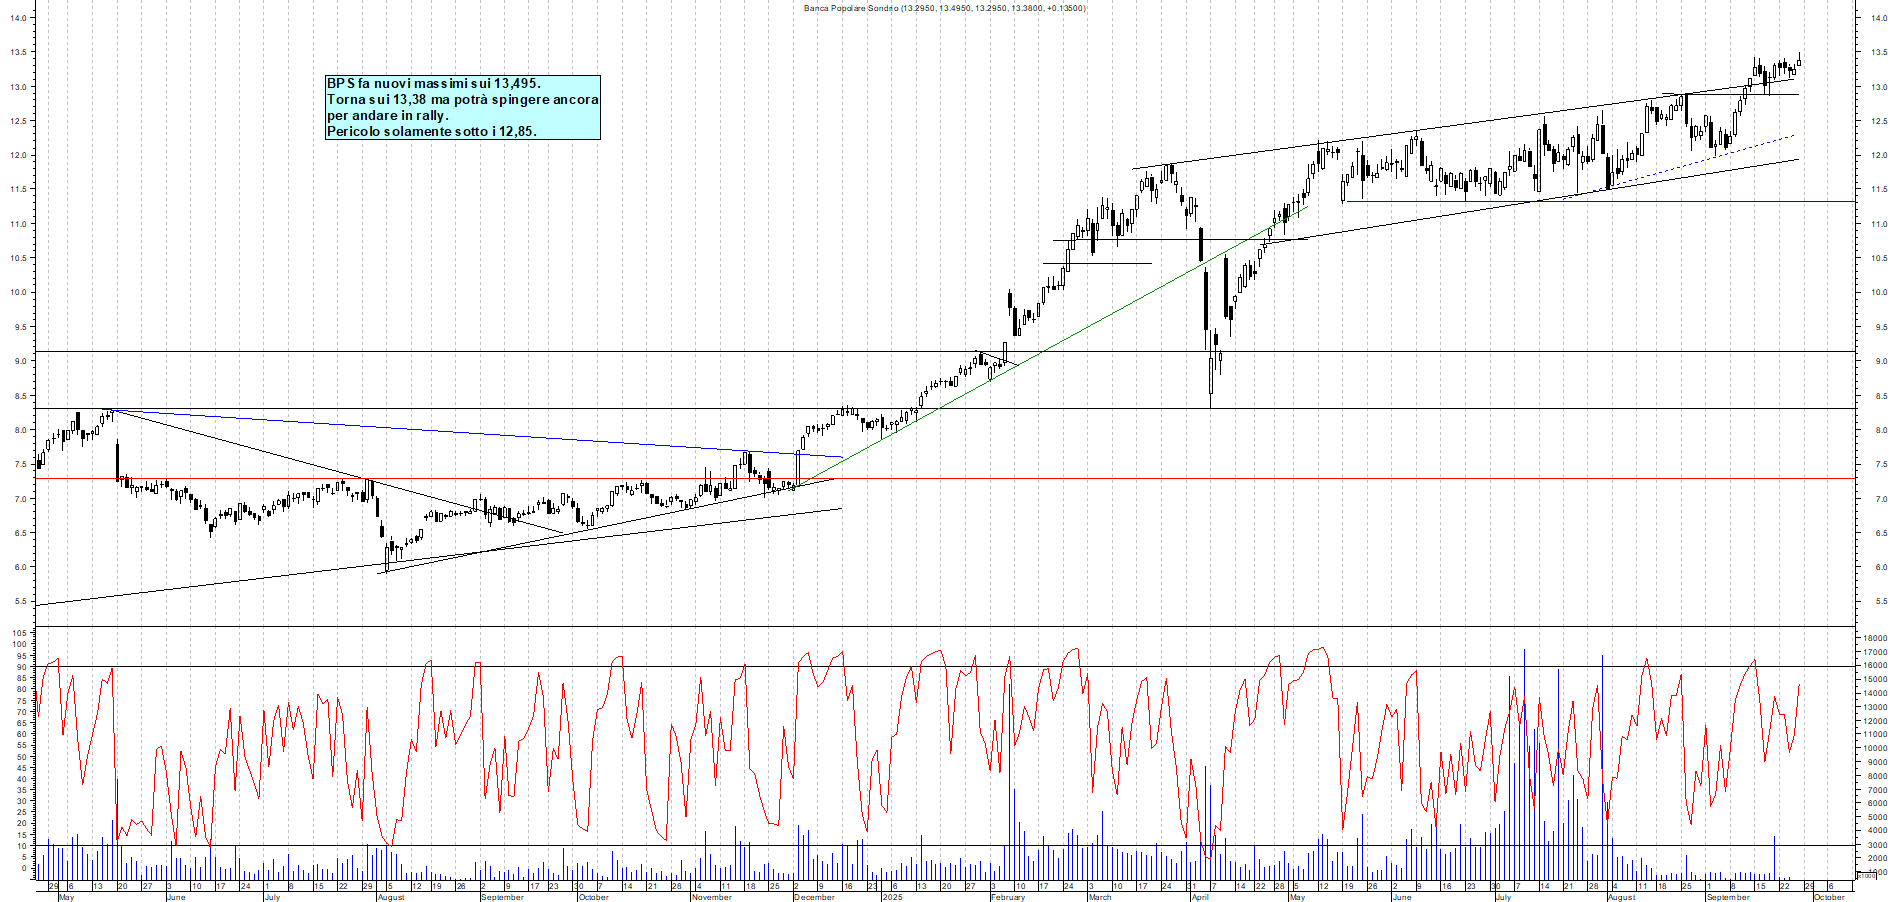Click the February month label
This screenshot has height=902, width=1890.
point(1008,897)
